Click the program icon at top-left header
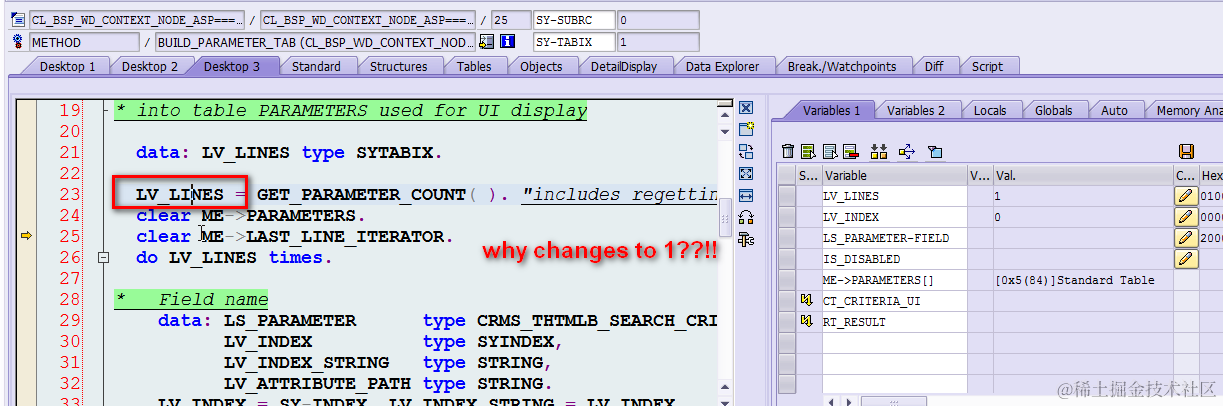Viewport: 1223px width, 406px height. point(17,20)
